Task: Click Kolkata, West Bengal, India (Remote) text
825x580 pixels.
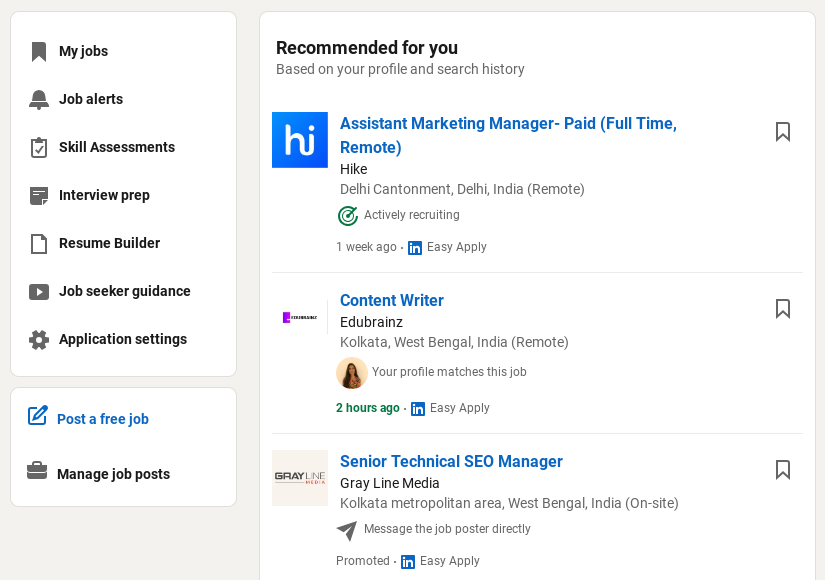Action: click(x=454, y=343)
